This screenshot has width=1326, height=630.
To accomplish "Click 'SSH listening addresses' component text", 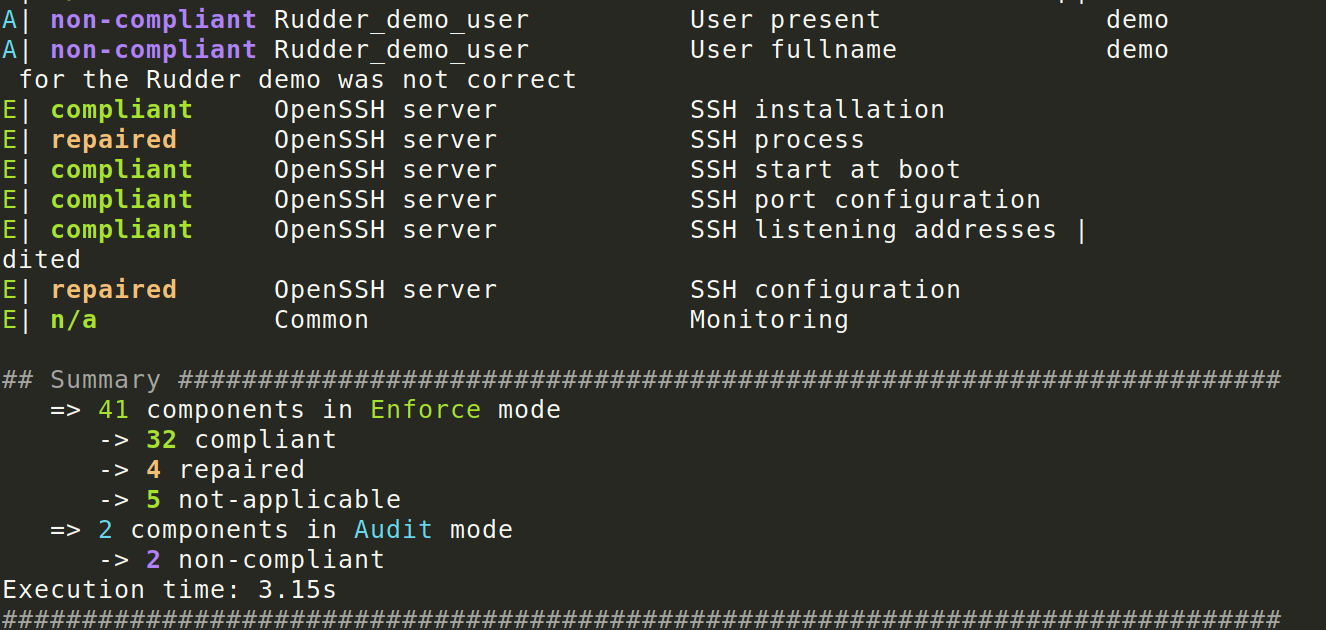I will [x=873, y=230].
